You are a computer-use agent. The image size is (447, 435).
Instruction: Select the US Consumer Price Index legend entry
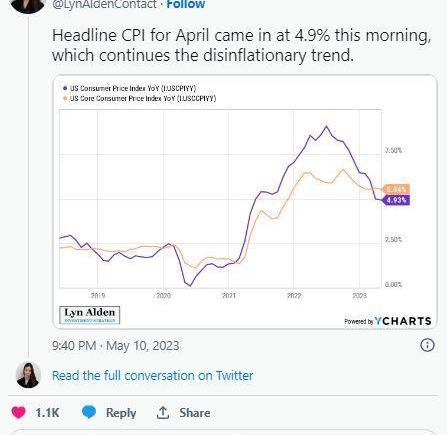tap(130, 88)
